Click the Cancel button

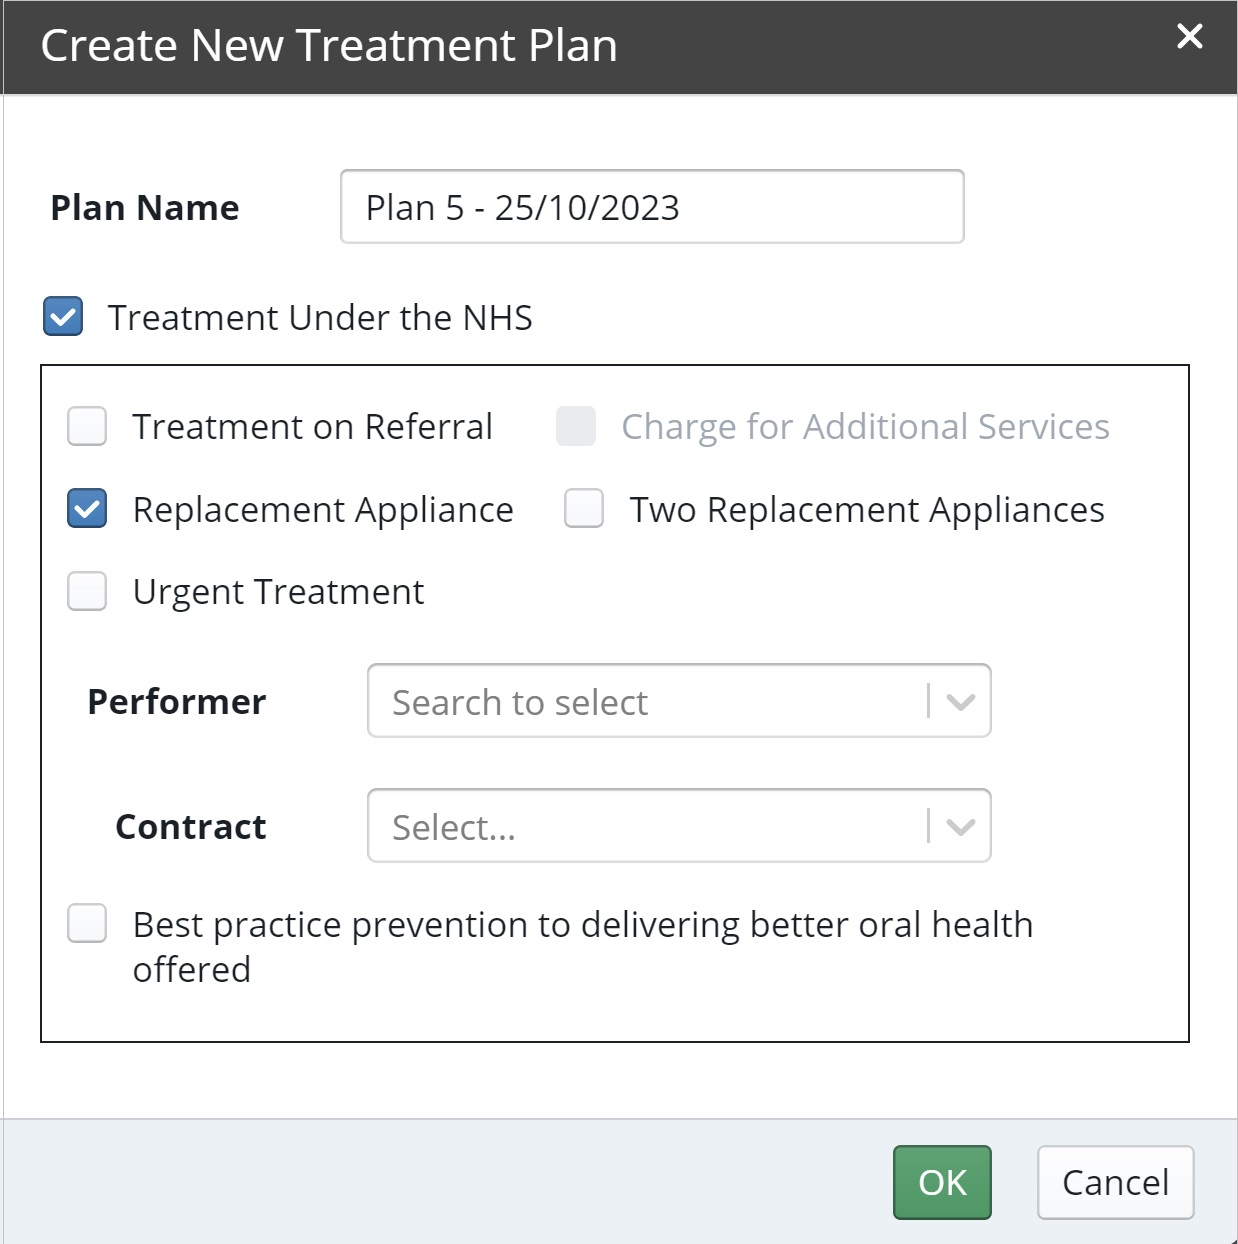pos(1115,1182)
